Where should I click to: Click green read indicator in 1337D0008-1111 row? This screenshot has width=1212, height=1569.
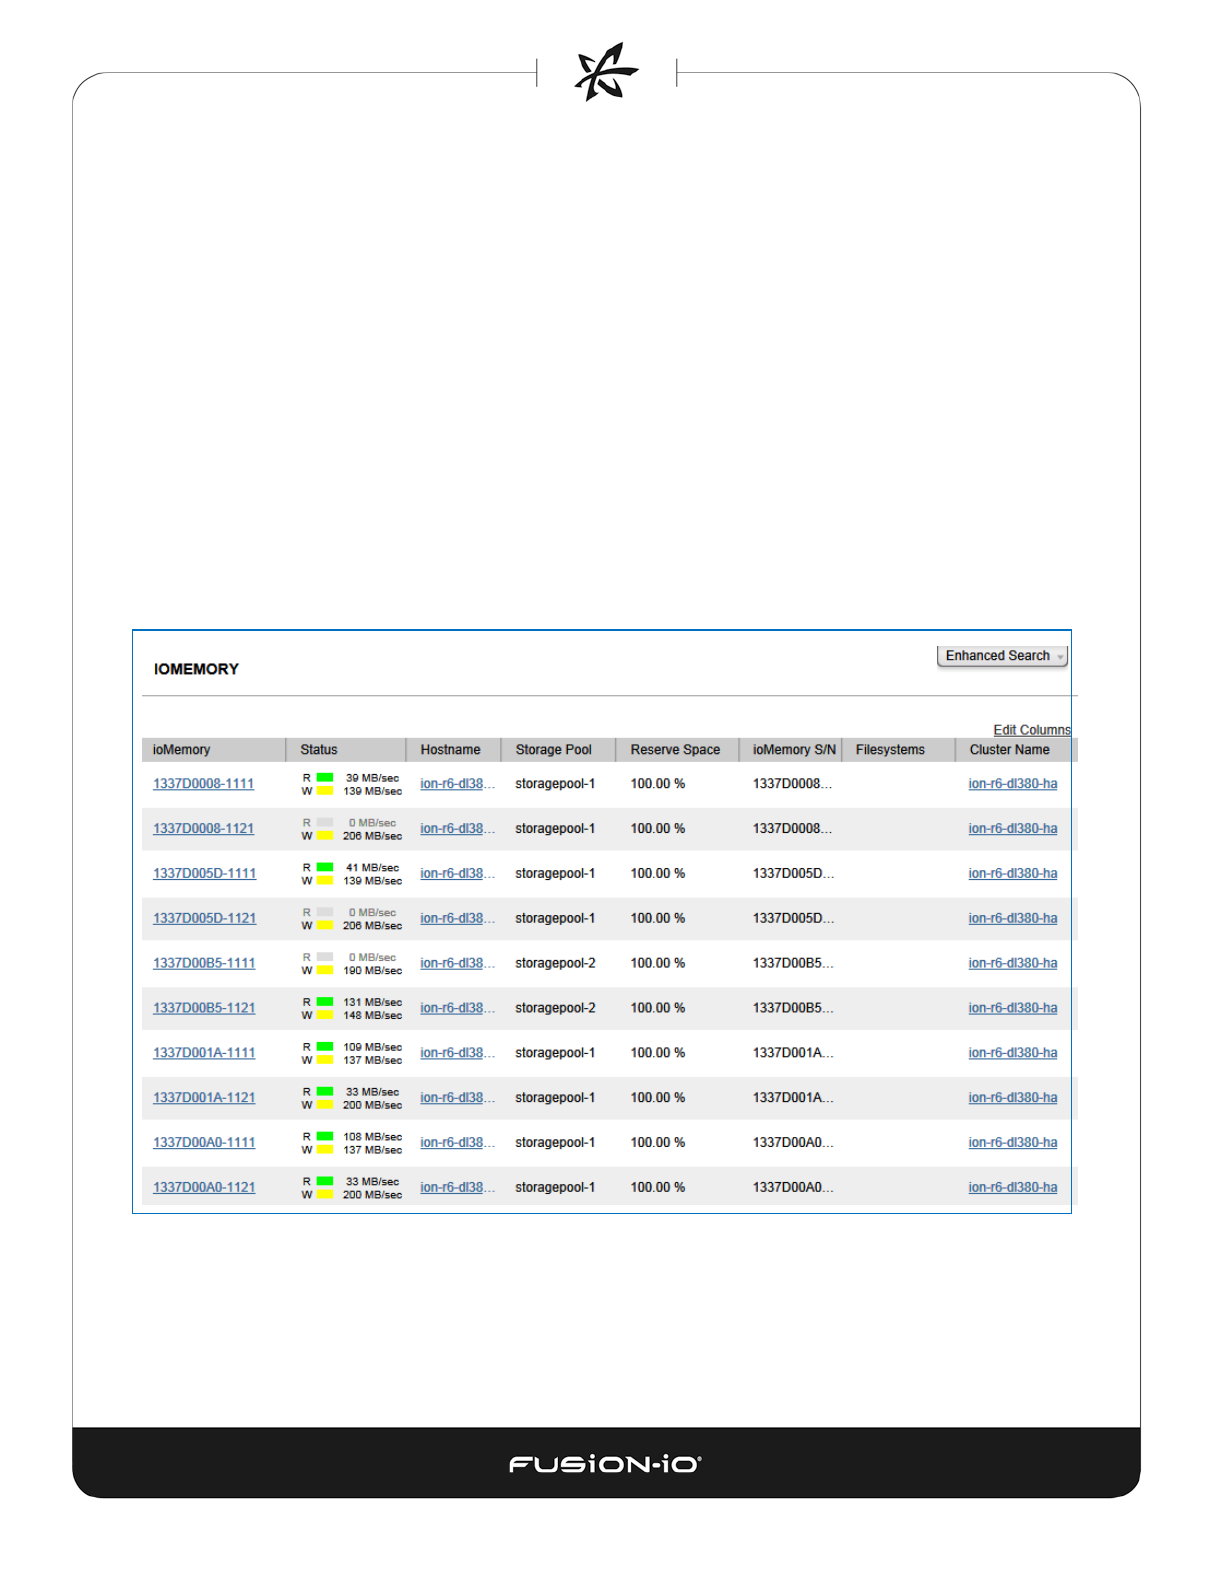325,777
